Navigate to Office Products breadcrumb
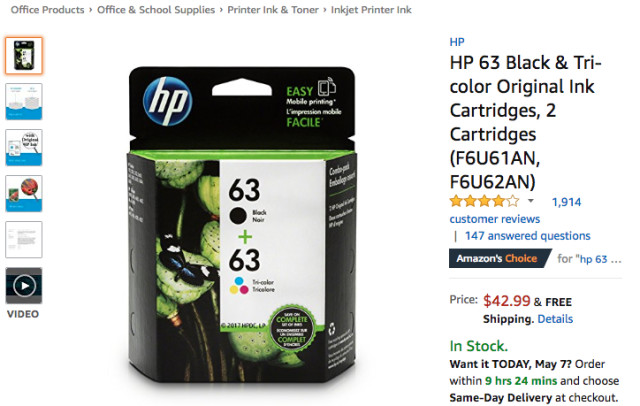This screenshot has width=640, height=406. tap(47, 10)
